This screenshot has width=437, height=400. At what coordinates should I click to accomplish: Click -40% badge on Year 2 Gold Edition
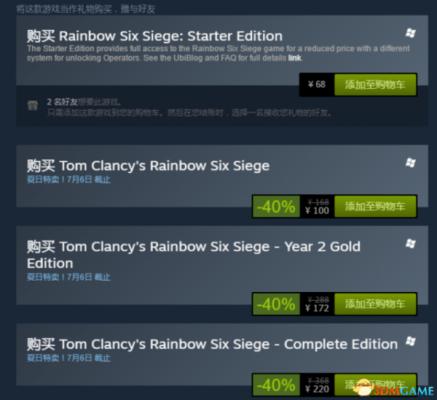276,304
